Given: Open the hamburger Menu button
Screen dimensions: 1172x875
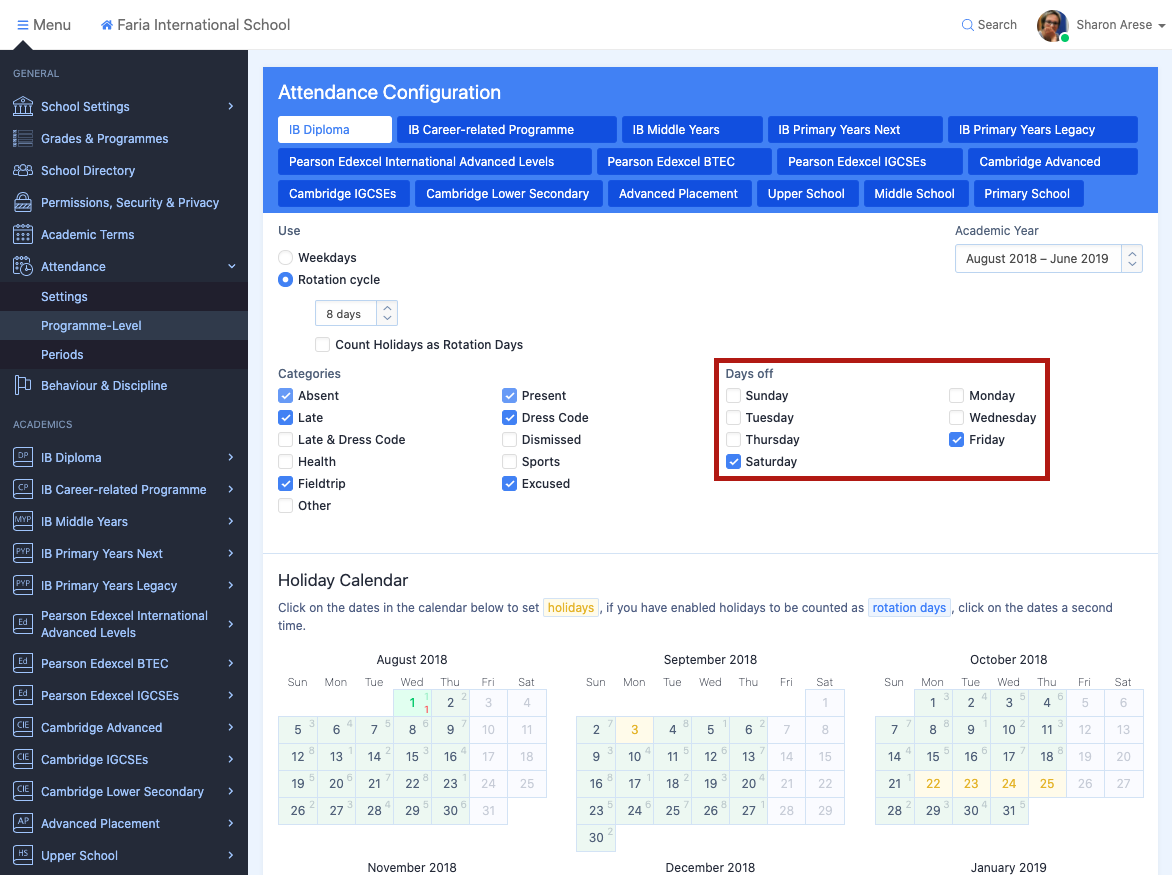Looking at the screenshot, I should (x=44, y=25).
